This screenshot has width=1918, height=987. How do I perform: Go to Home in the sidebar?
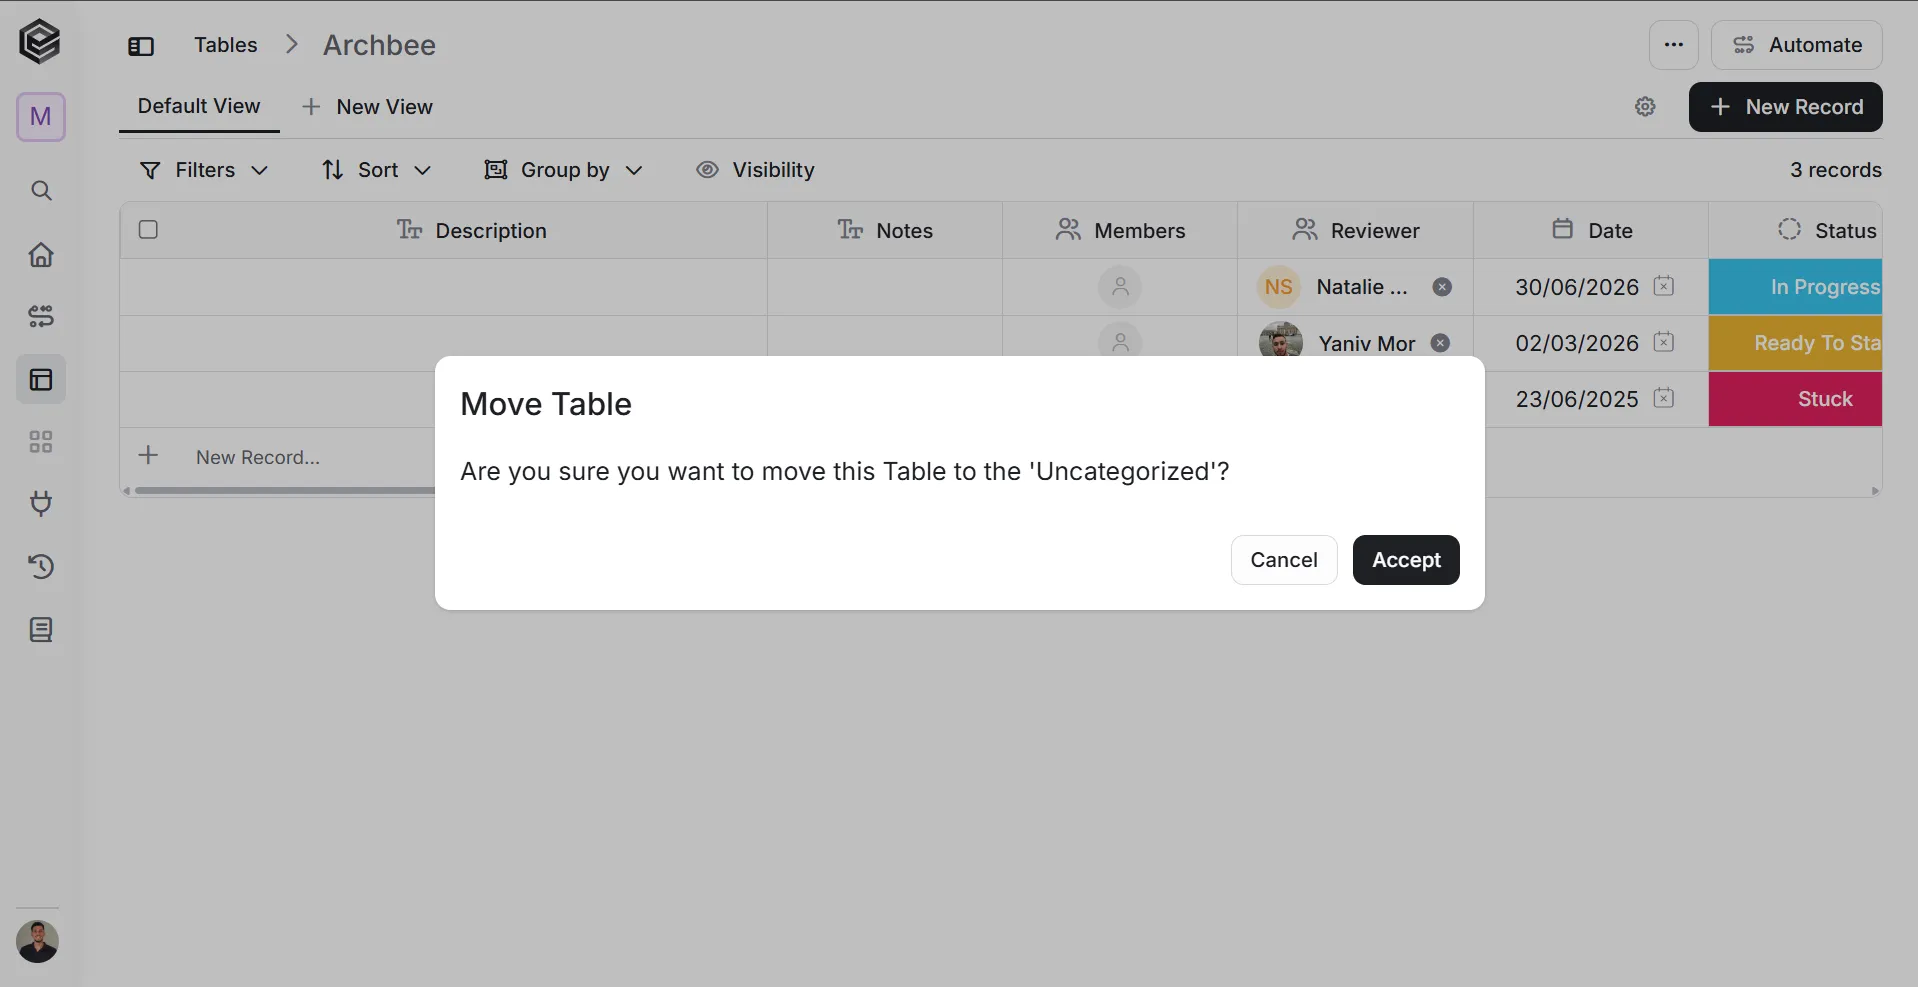(x=41, y=254)
